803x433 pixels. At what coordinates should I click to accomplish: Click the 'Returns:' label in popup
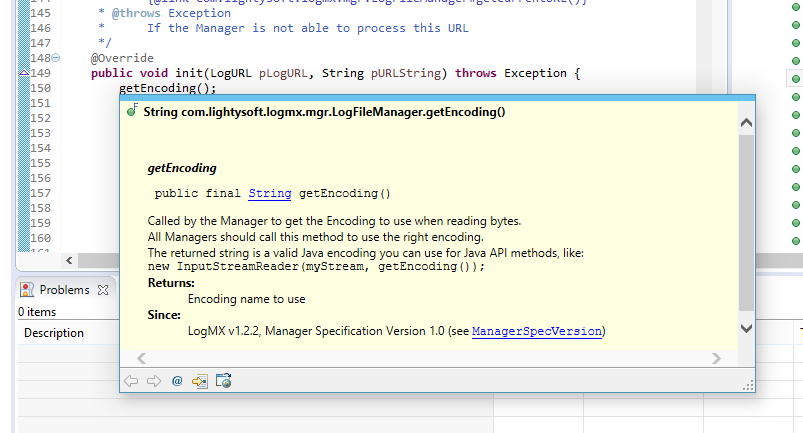(x=171, y=283)
